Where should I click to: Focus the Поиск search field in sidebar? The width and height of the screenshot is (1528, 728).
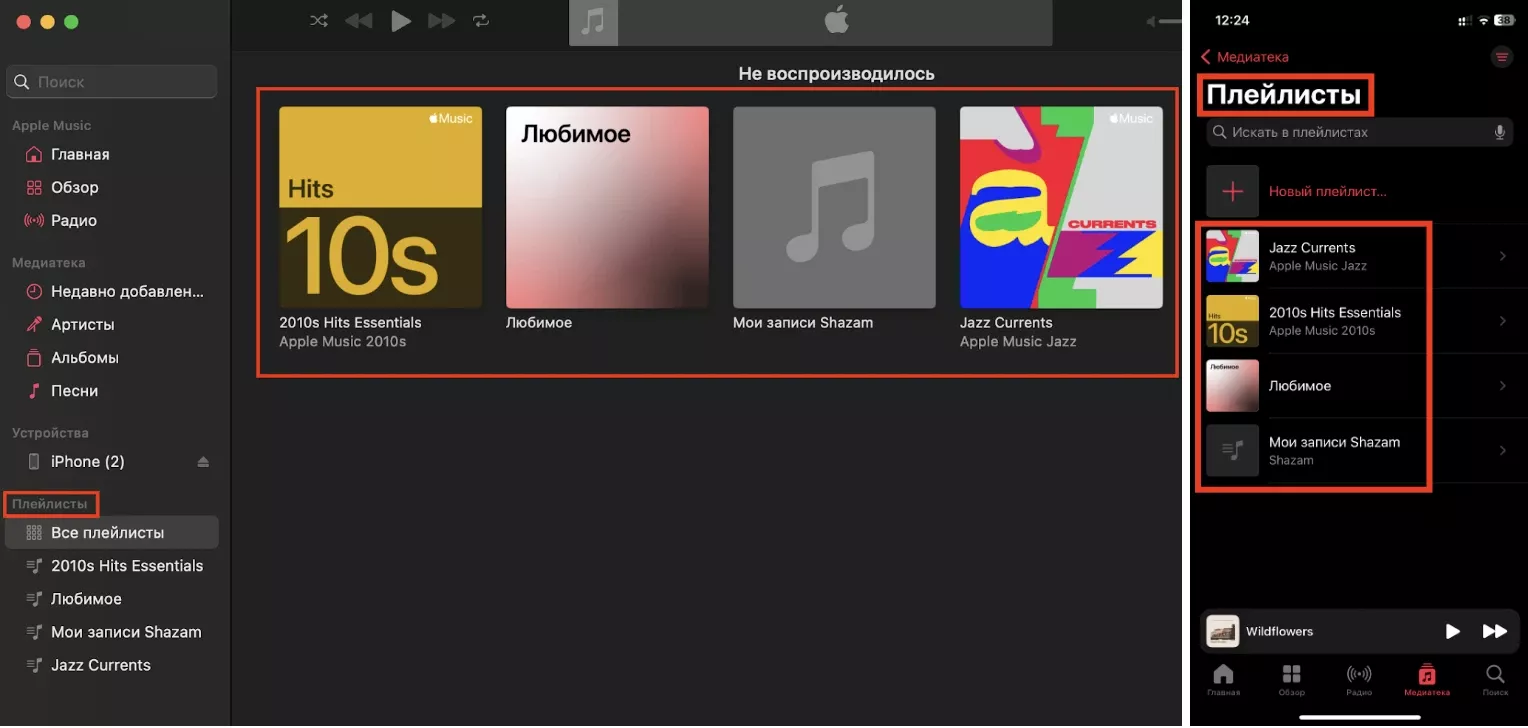coord(112,82)
